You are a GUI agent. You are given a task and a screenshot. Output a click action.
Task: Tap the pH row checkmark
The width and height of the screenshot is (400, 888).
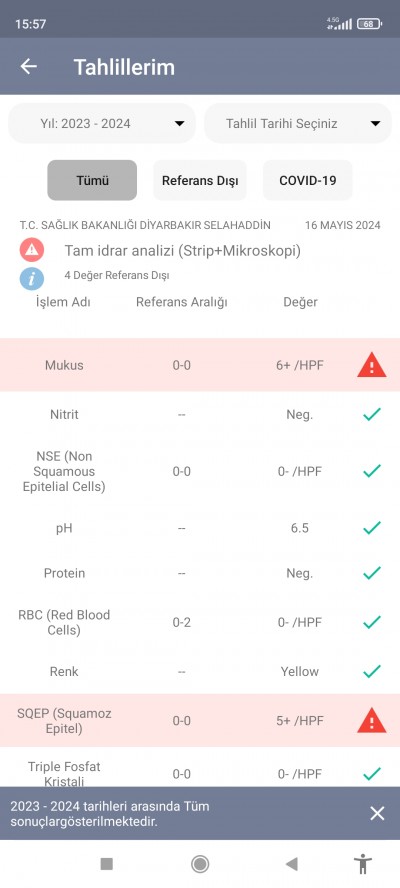(372, 528)
